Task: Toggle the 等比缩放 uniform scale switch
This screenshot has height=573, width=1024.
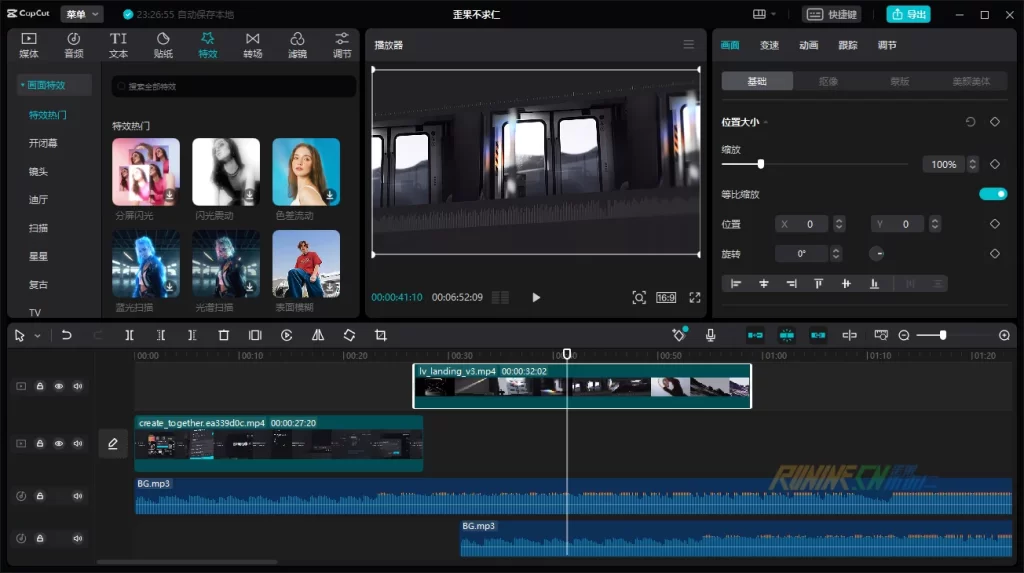Action: [x=992, y=194]
